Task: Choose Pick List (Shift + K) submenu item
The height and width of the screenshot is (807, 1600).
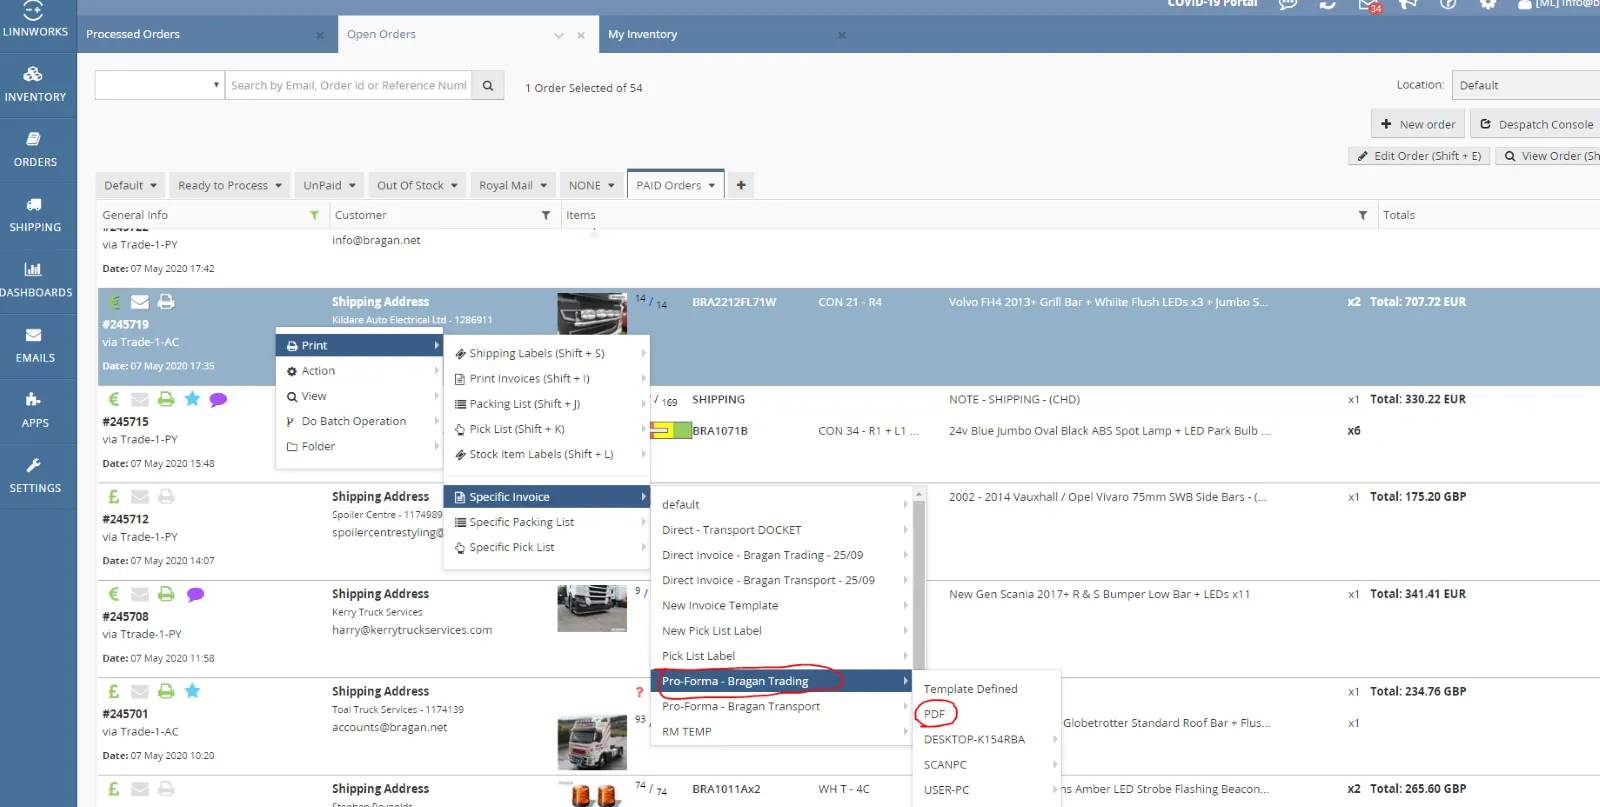Action: pos(546,429)
